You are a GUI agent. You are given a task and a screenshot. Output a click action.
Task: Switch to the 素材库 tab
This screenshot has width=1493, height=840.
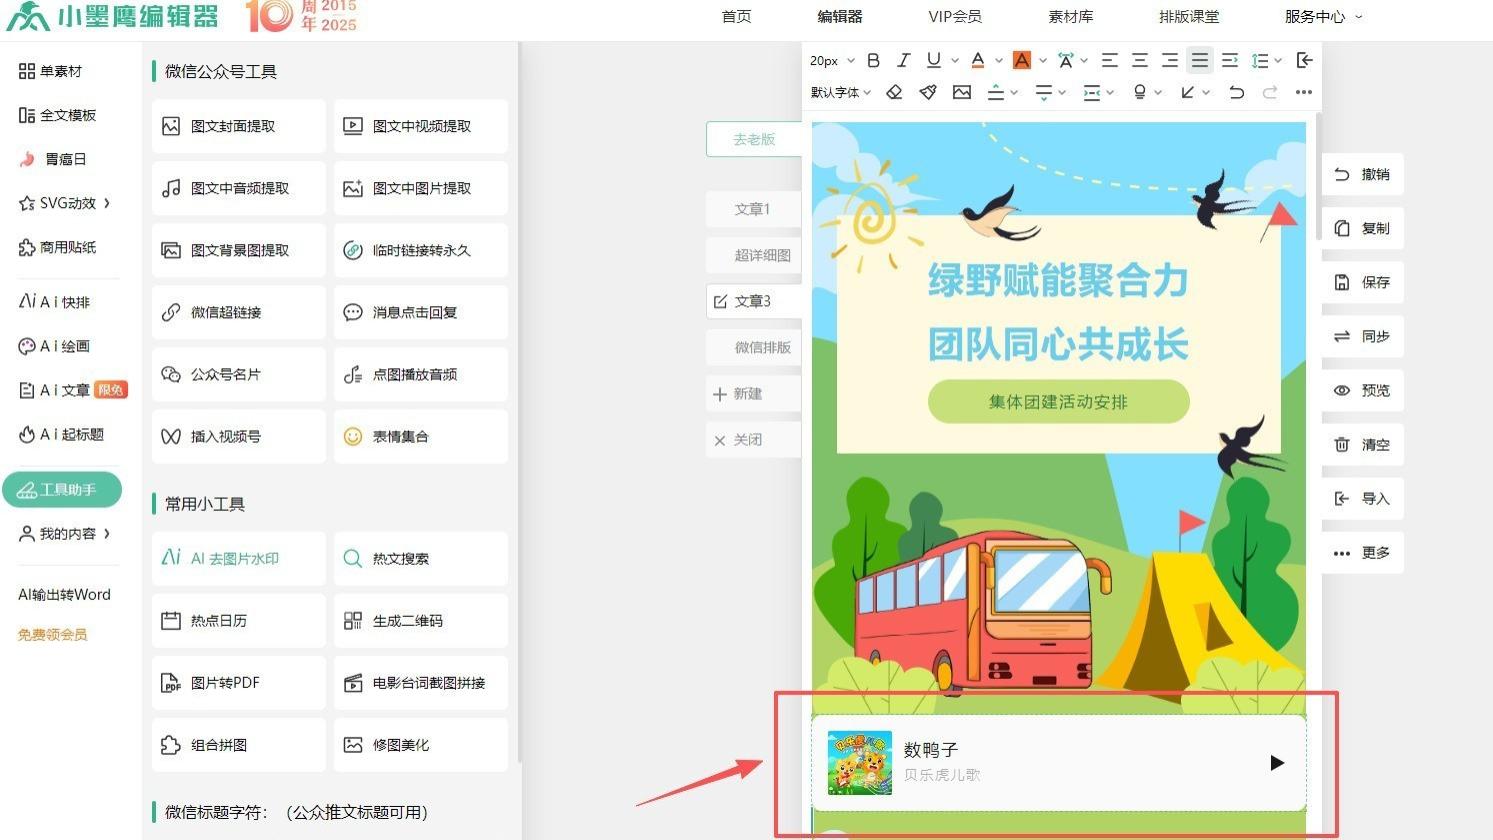[1070, 16]
